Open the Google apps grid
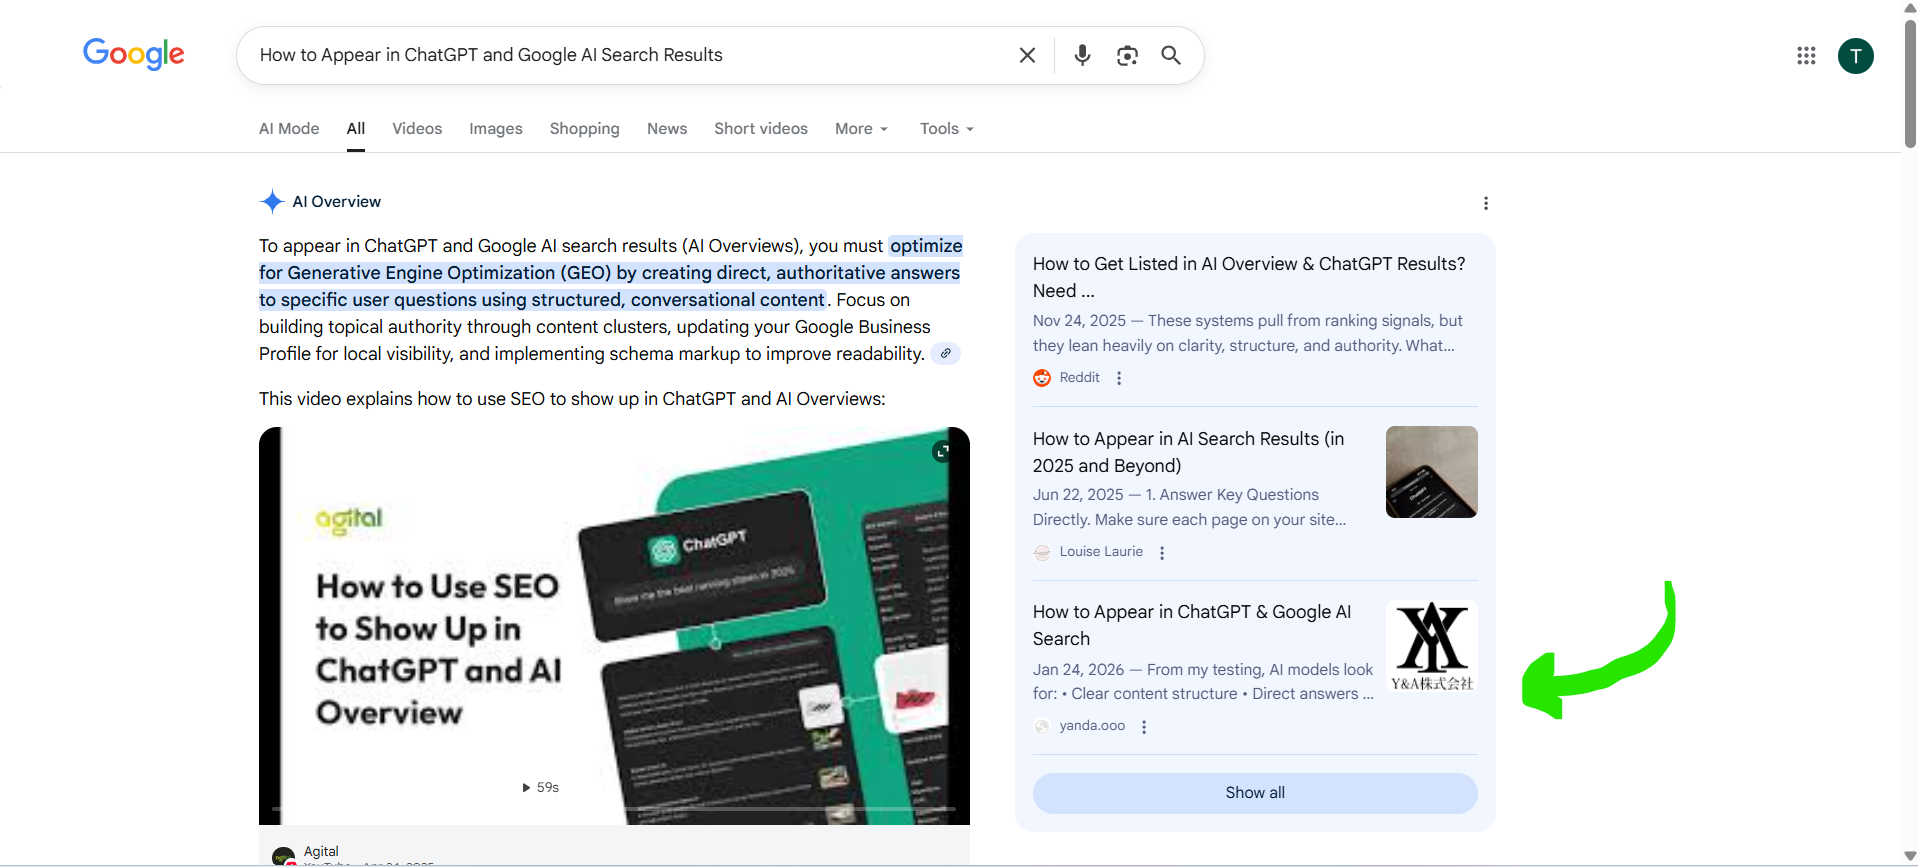 [x=1806, y=56]
